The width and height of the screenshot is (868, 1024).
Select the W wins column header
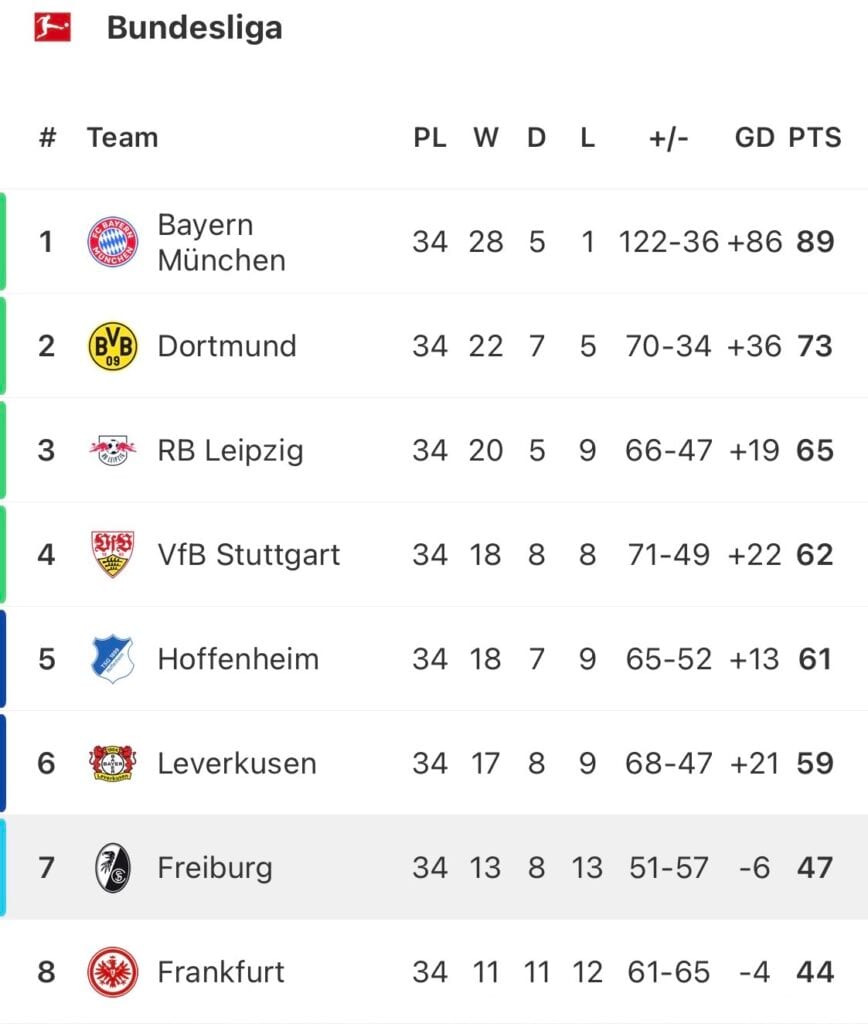pos(486,137)
